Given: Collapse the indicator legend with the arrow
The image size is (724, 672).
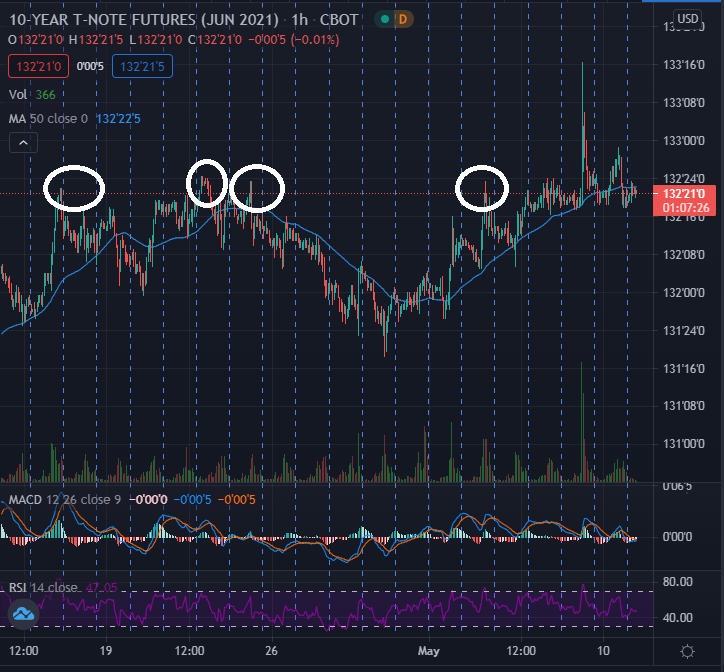Looking at the screenshot, I should [23, 143].
